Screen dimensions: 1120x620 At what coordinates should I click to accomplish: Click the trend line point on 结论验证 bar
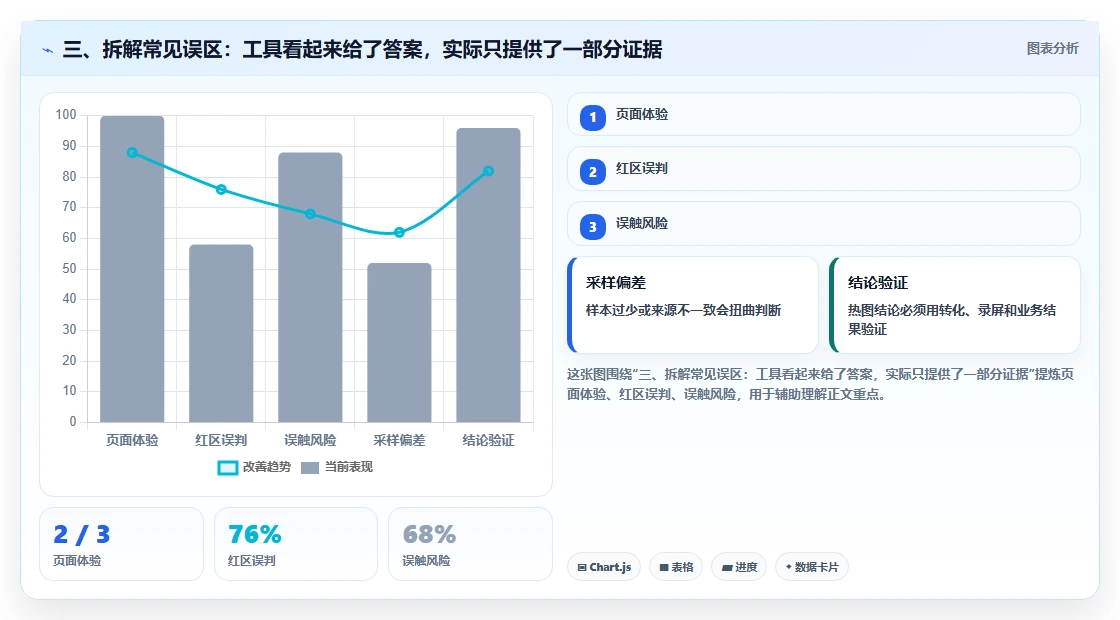pyautogui.click(x=489, y=171)
